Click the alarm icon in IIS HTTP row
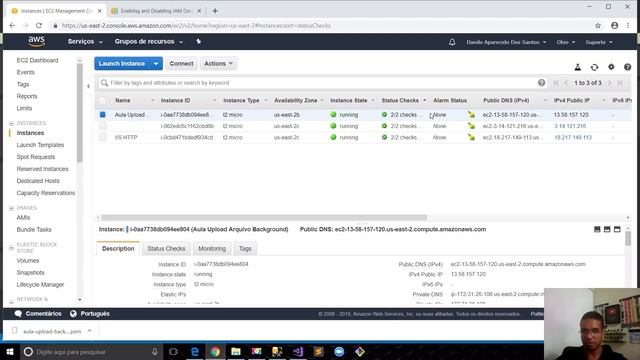Viewport: 640px width, 360px height. coord(471,138)
